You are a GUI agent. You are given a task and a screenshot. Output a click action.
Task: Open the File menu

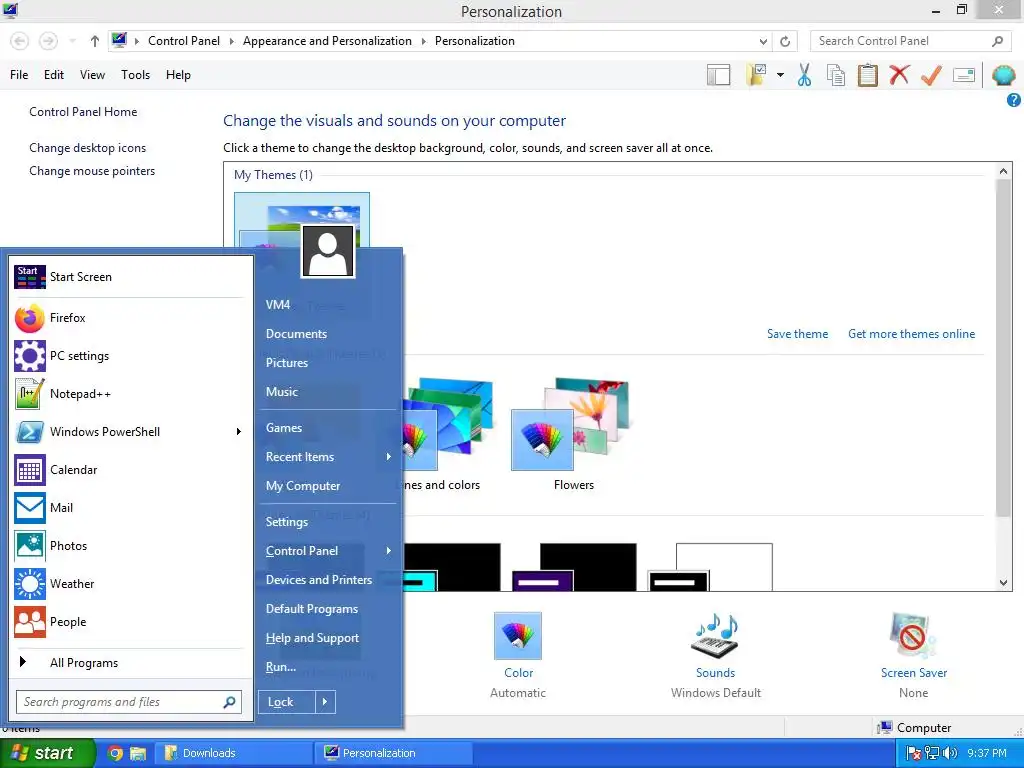[19, 75]
